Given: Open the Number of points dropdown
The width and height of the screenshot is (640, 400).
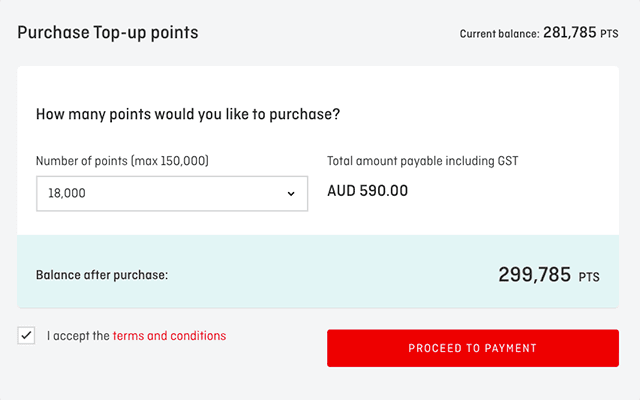Looking at the screenshot, I should [172, 193].
